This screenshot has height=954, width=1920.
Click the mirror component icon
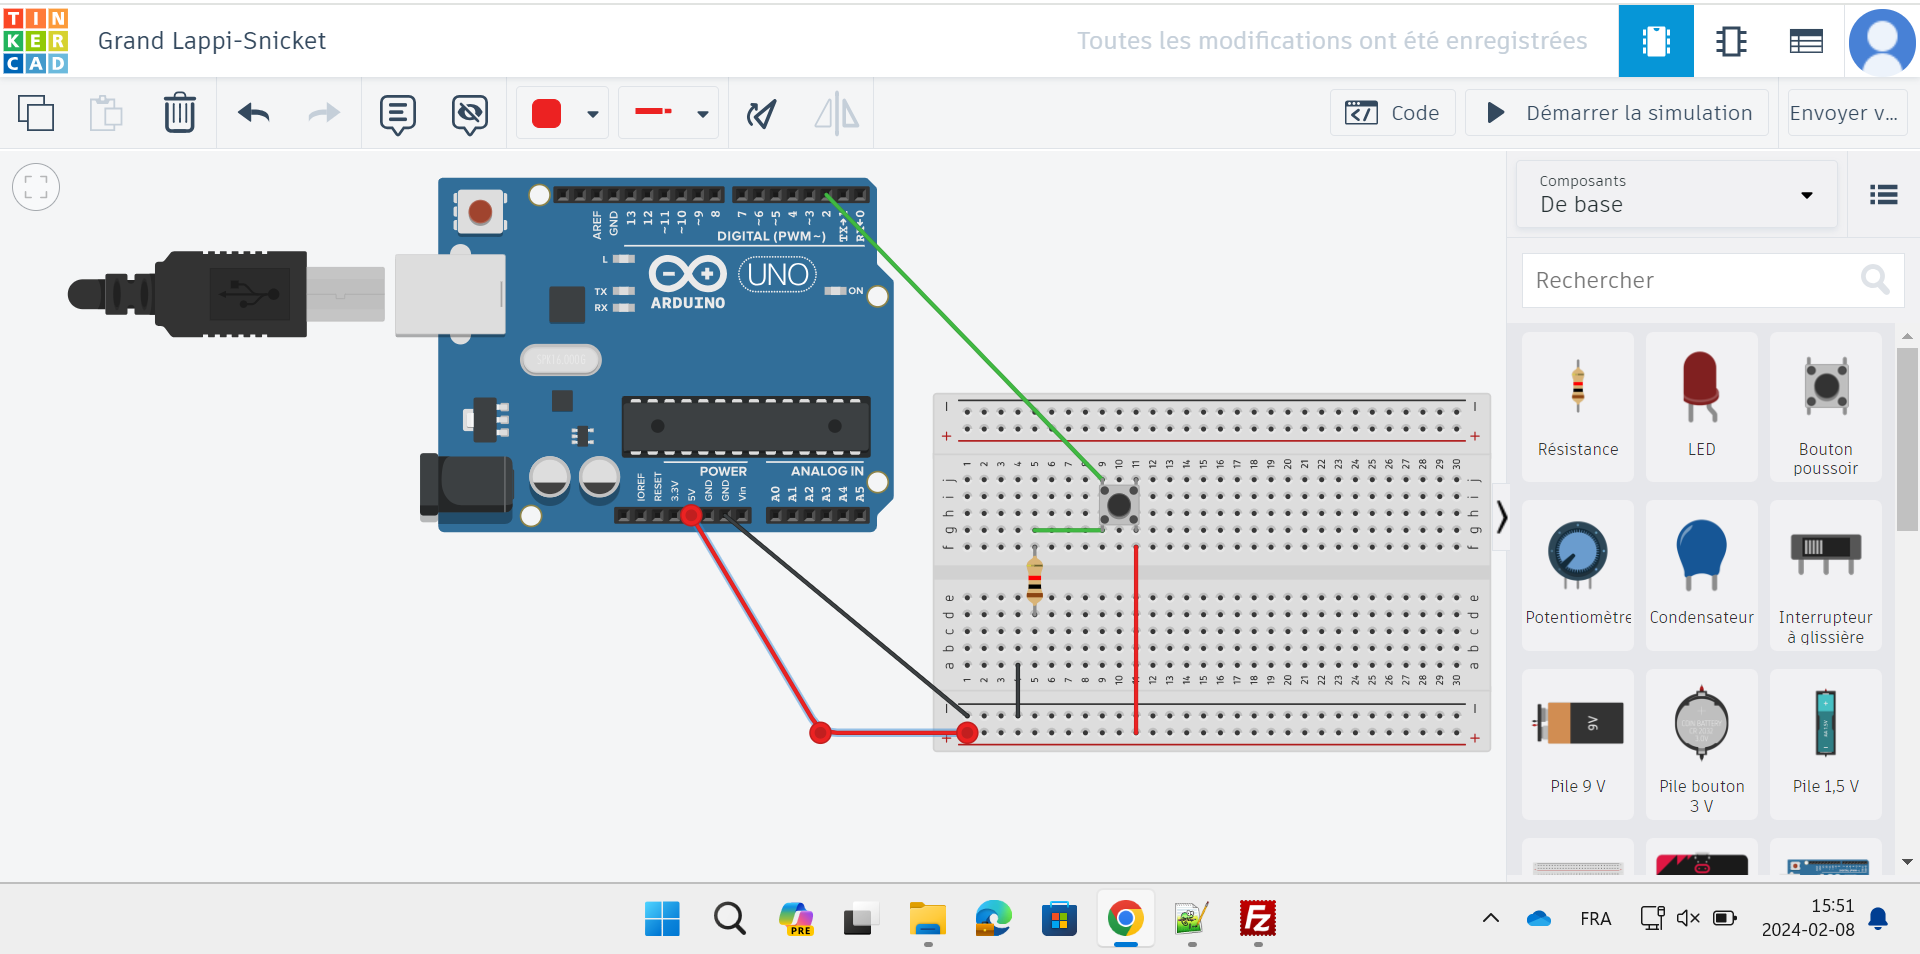point(836,113)
